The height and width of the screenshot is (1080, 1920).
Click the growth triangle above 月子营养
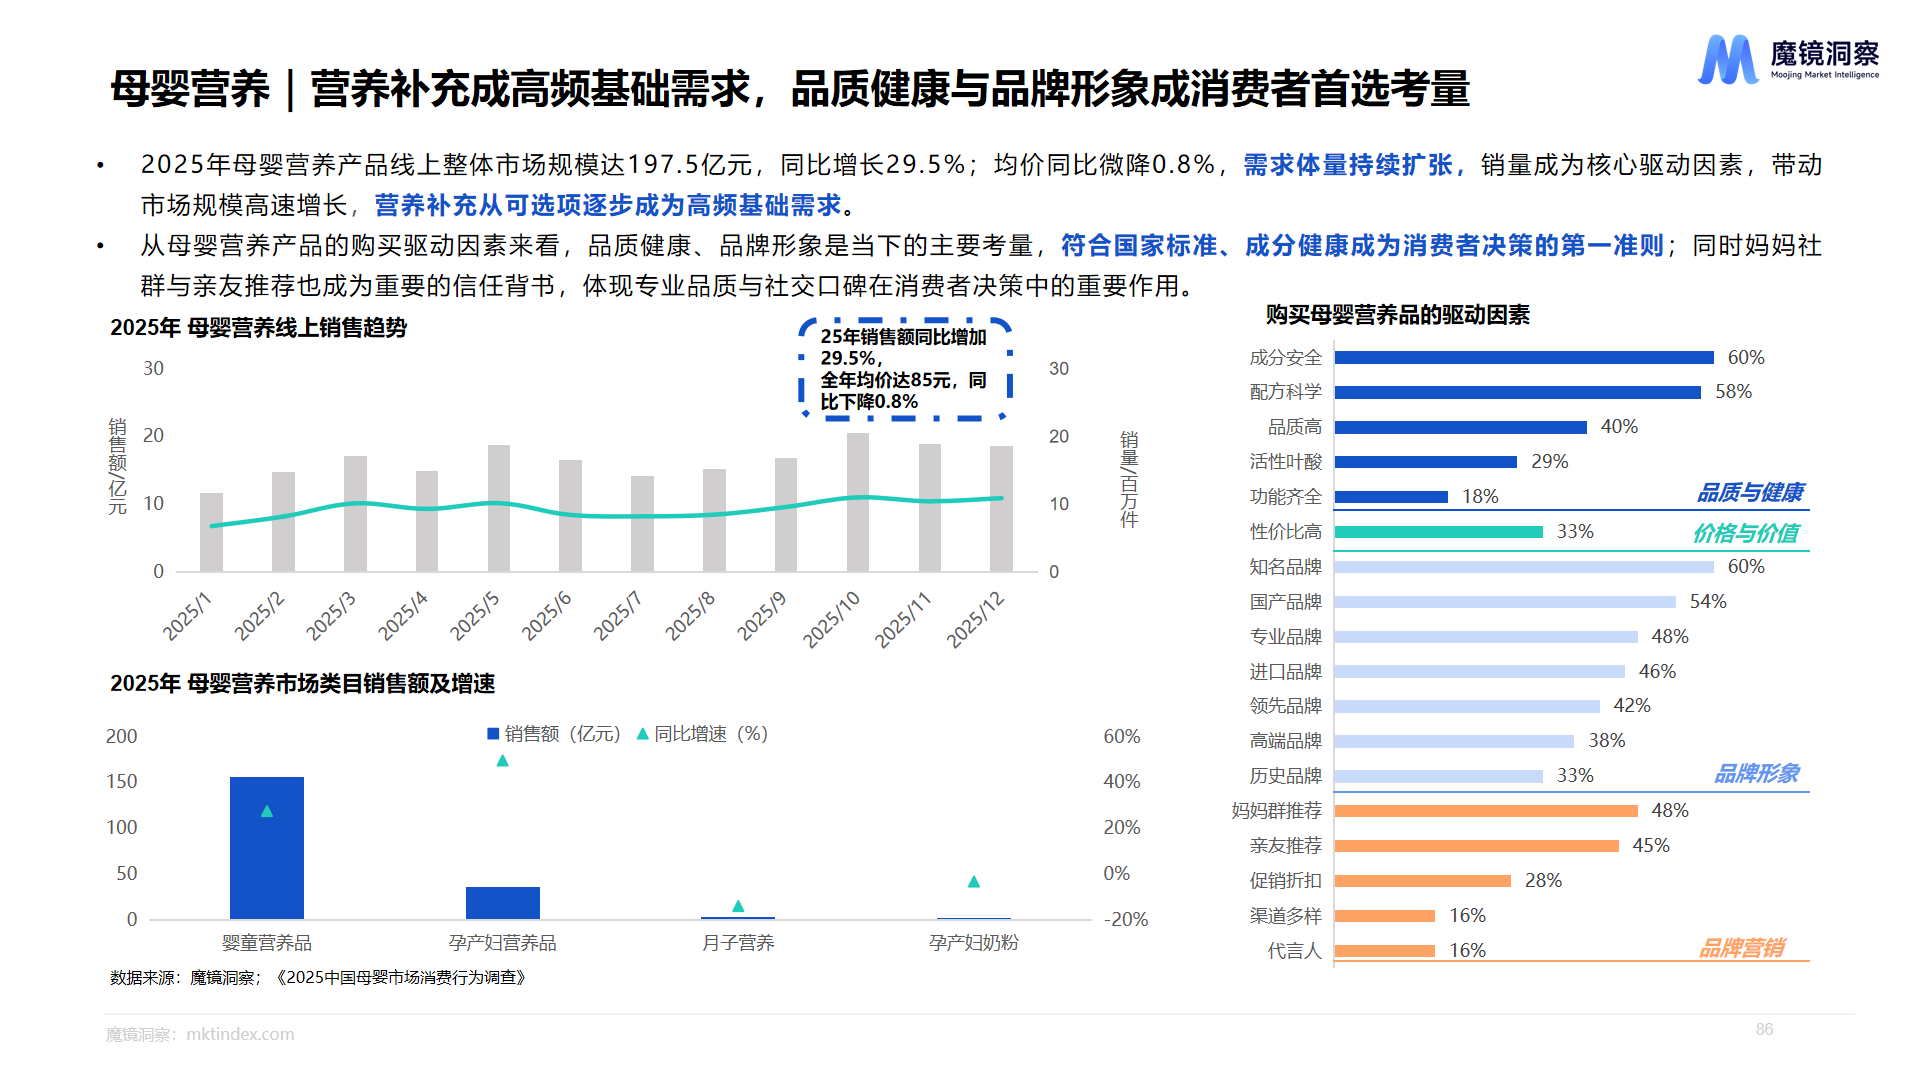click(x=738, y=906)
